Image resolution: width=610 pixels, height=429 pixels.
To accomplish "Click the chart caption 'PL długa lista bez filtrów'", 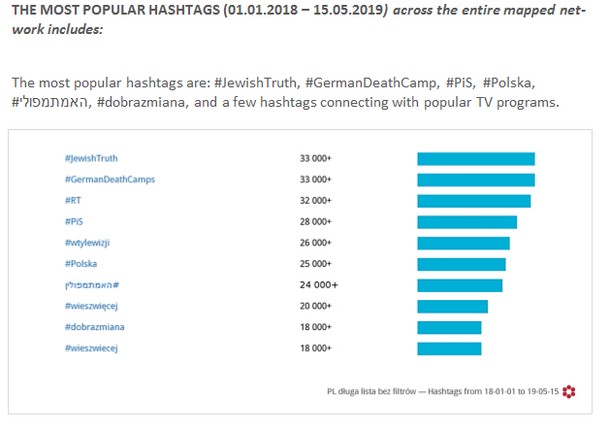I will pyautogui.click(x=372, y=391).
